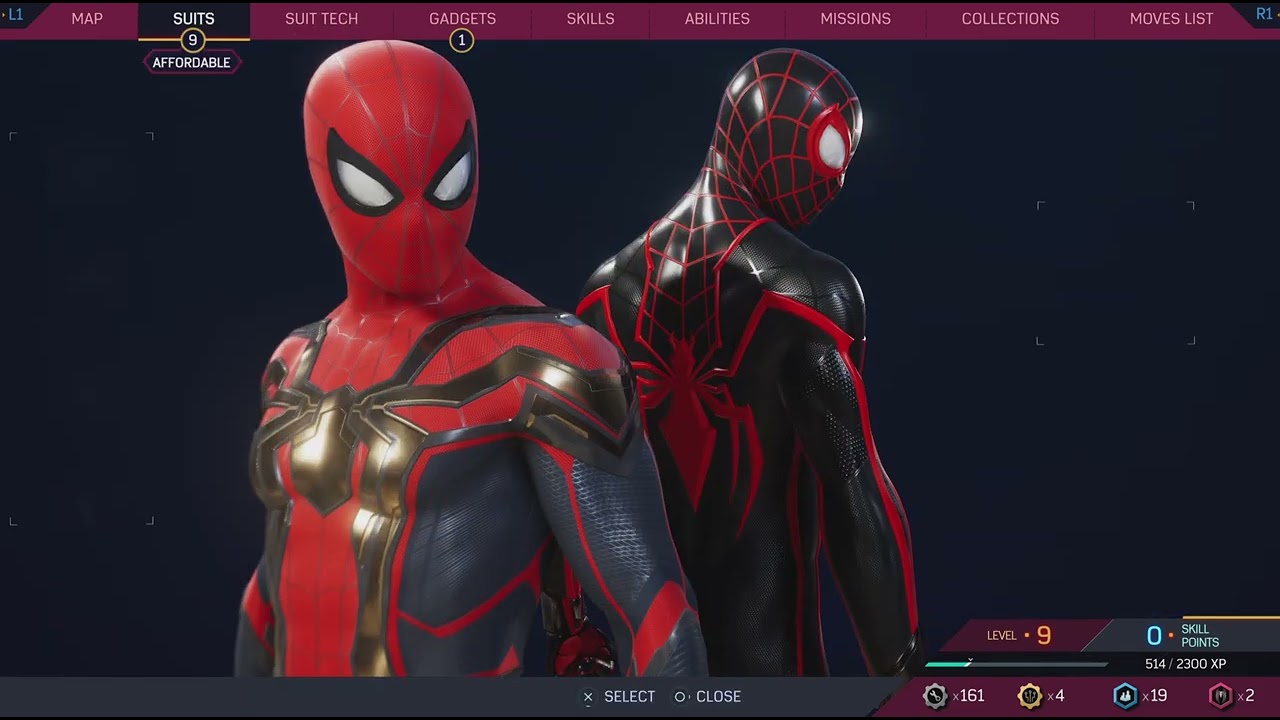1280x720 pixels.
Task: Click the L1 previous-tab indicator
Action: (14, 15)
